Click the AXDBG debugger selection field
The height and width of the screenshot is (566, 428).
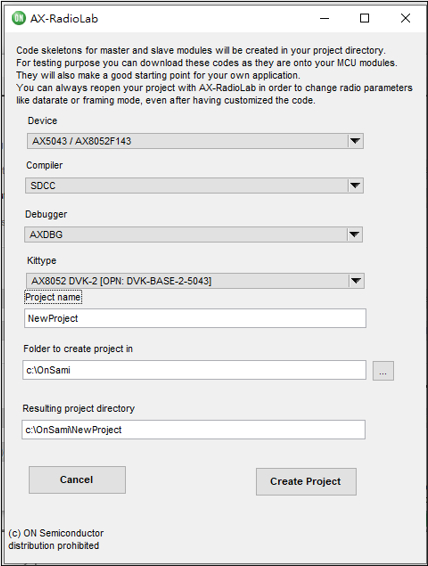click(x=193, y=235)
